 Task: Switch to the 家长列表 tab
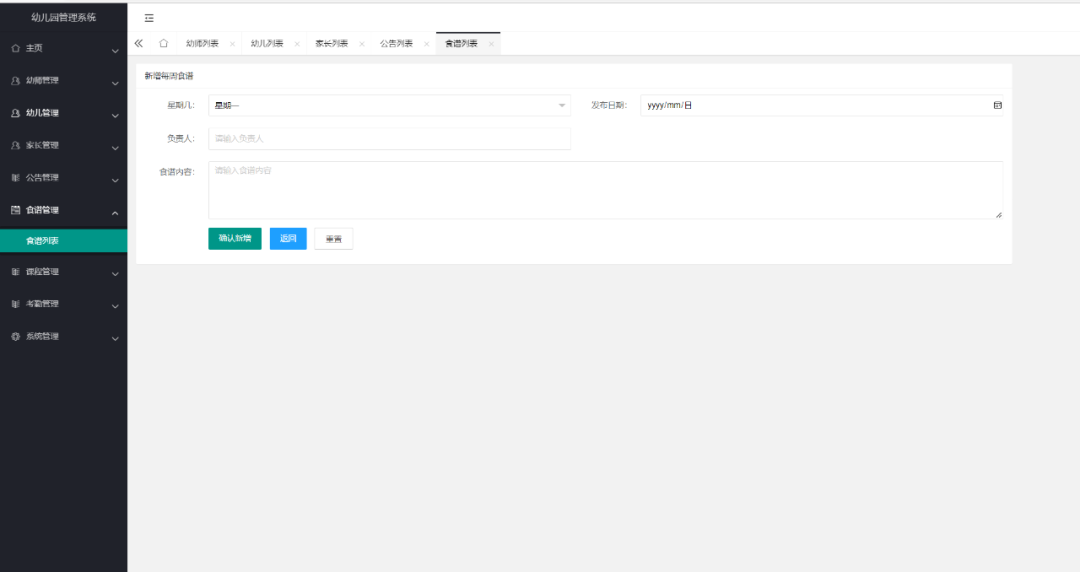[332, 43]
